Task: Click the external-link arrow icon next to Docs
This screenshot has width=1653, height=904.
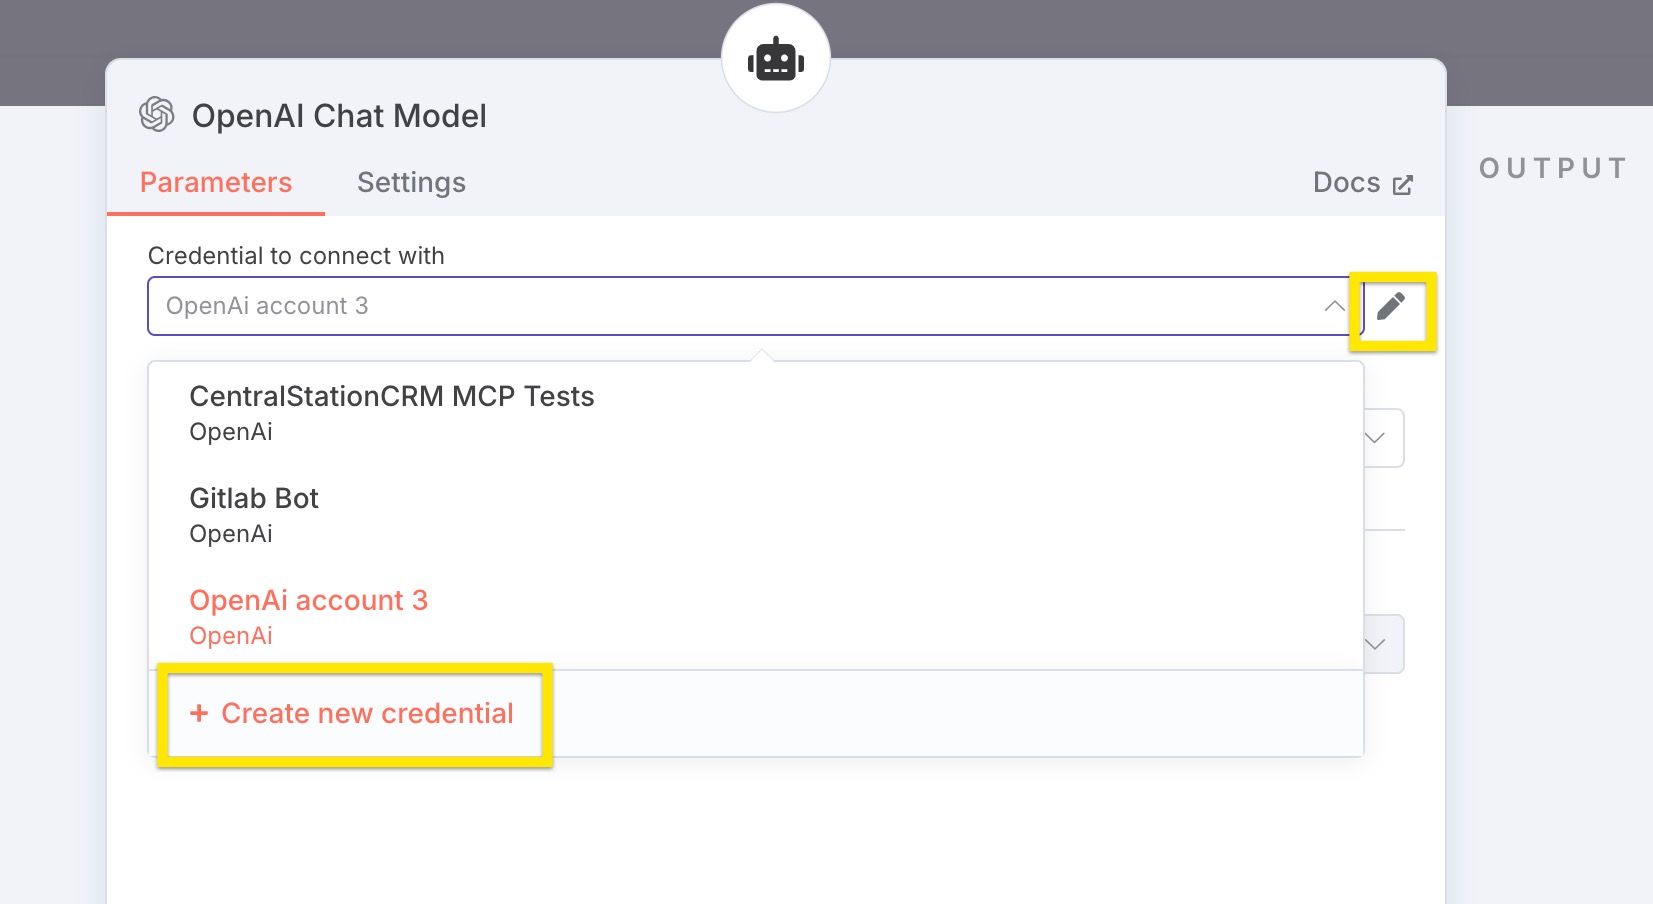Action: pyautogui.click(x=1403, y=185)
